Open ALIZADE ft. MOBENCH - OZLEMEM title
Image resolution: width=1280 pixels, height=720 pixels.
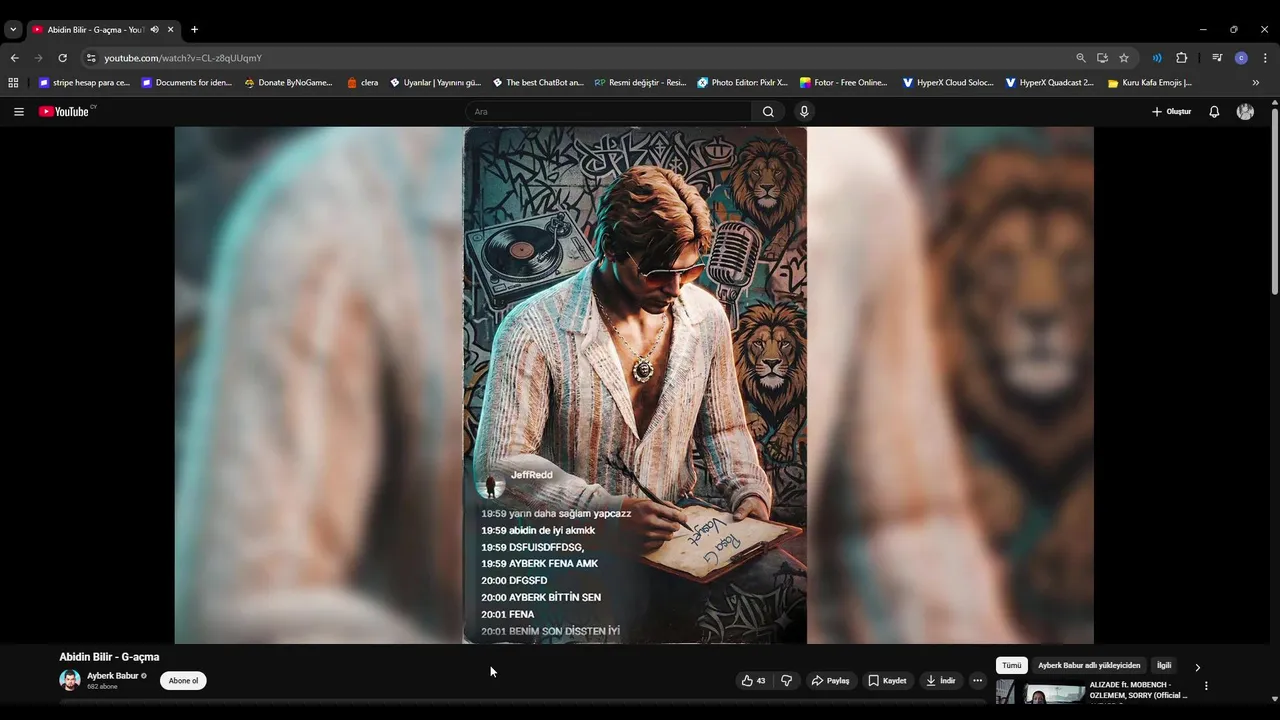pyautogui.click(x=1138, y=690)
